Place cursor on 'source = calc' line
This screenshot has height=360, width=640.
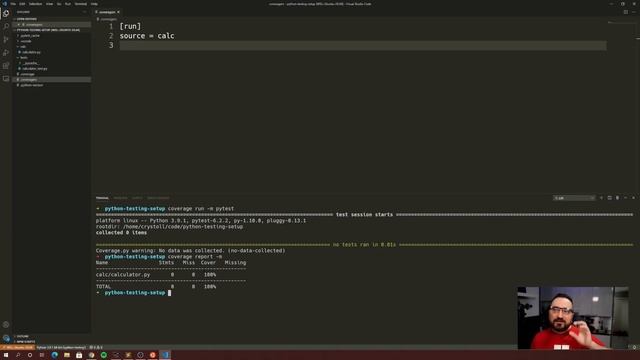click(147, 36)
